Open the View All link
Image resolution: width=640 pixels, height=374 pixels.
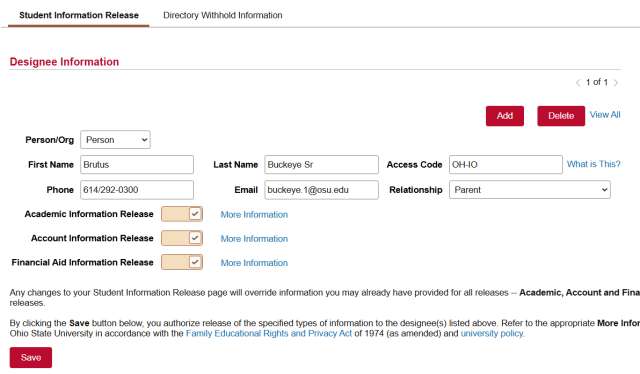pos(605,115)
